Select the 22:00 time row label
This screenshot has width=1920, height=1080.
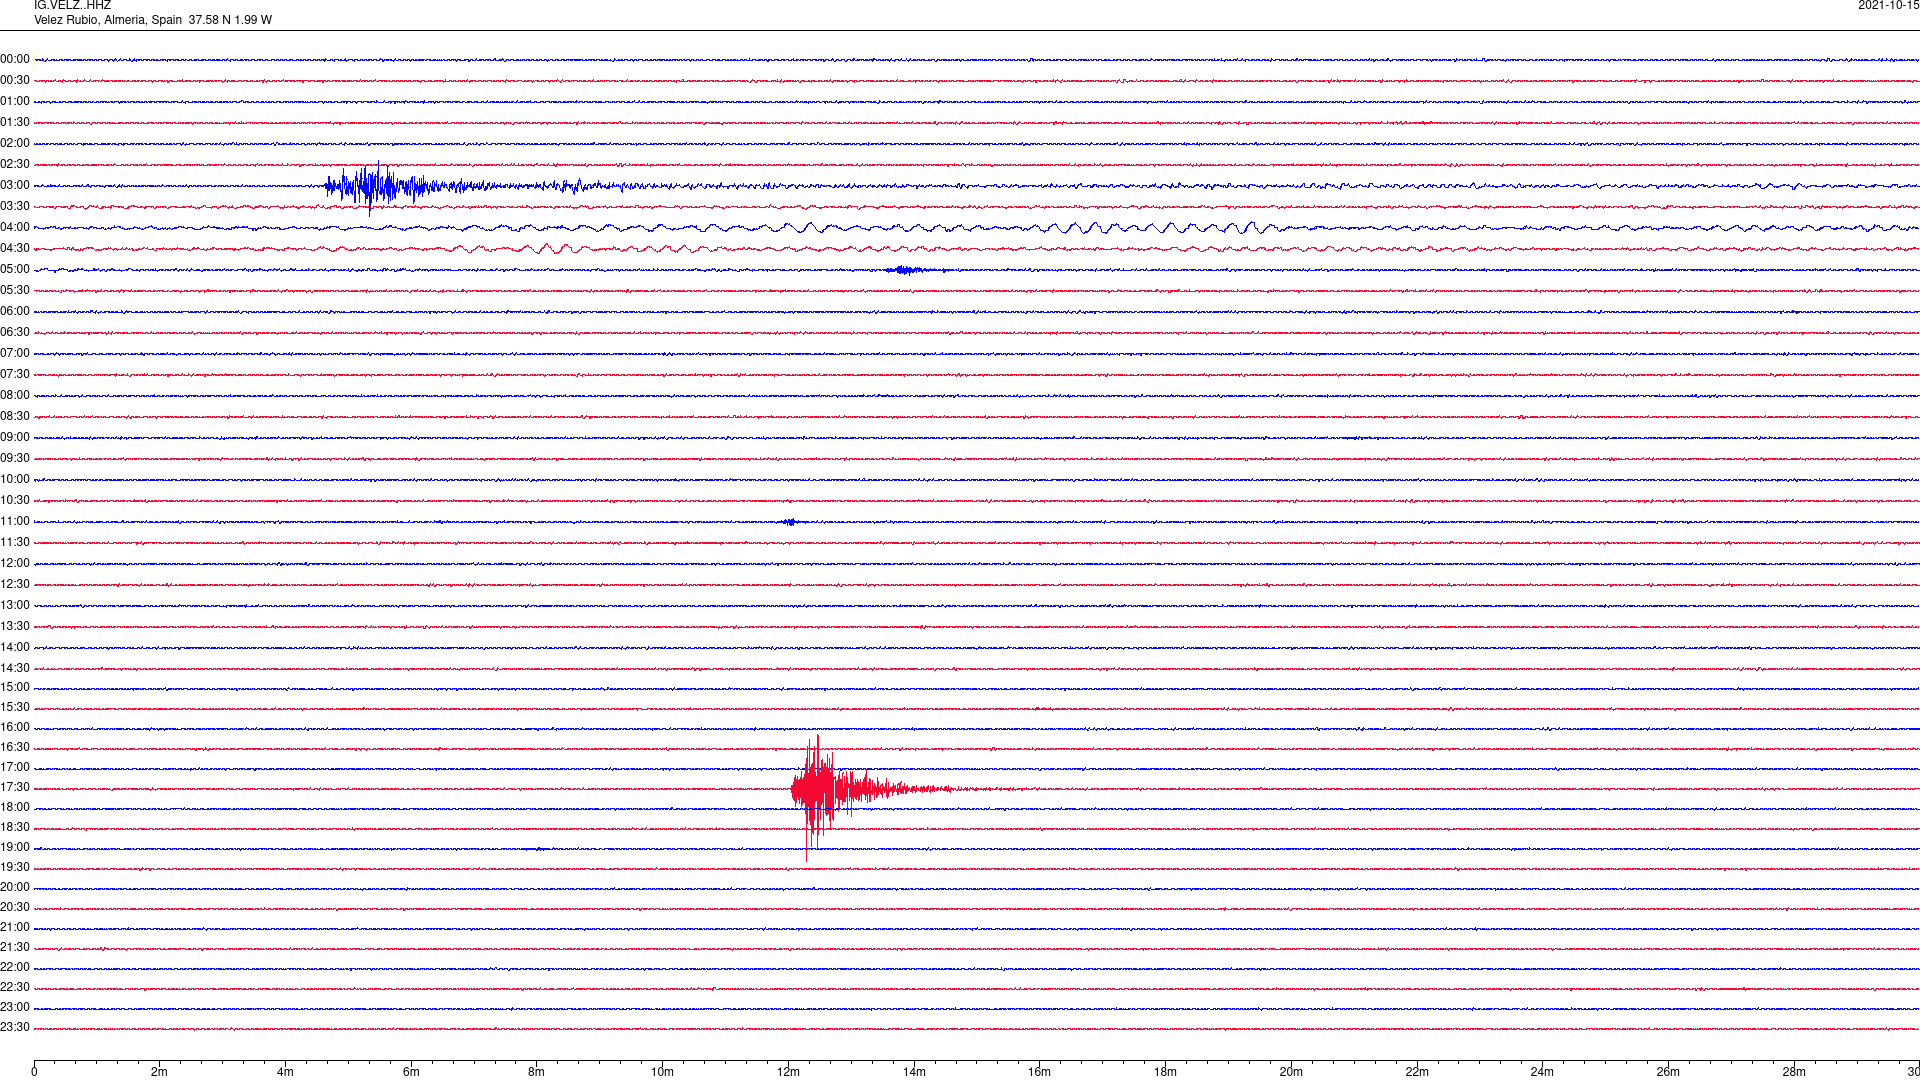(15, 967)
